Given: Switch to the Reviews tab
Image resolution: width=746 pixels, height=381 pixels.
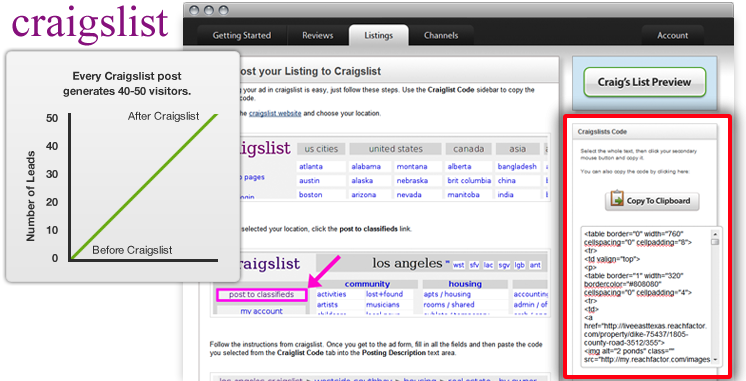Looking at the screenshot, I should [x=317, y=36].
